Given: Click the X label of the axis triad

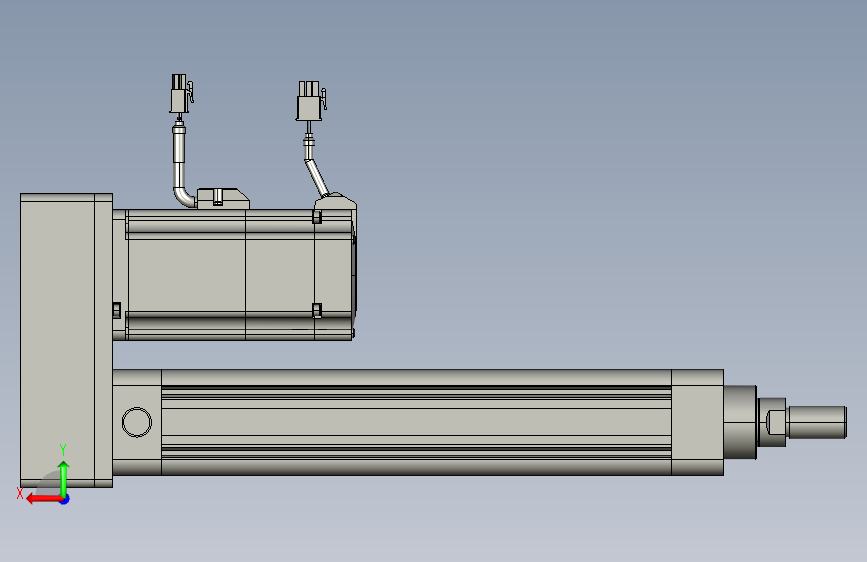Looking at the screenshot, I should tap(20, 493).
